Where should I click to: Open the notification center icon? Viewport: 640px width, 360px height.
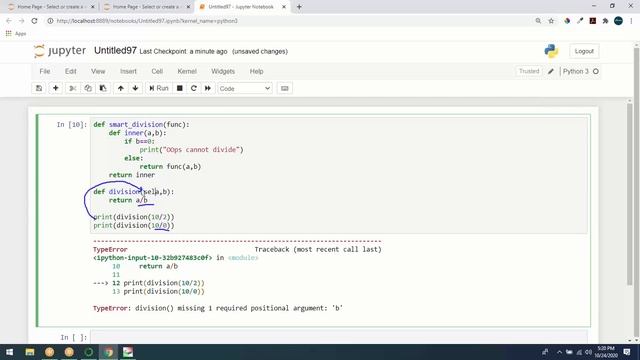point(627,352)
